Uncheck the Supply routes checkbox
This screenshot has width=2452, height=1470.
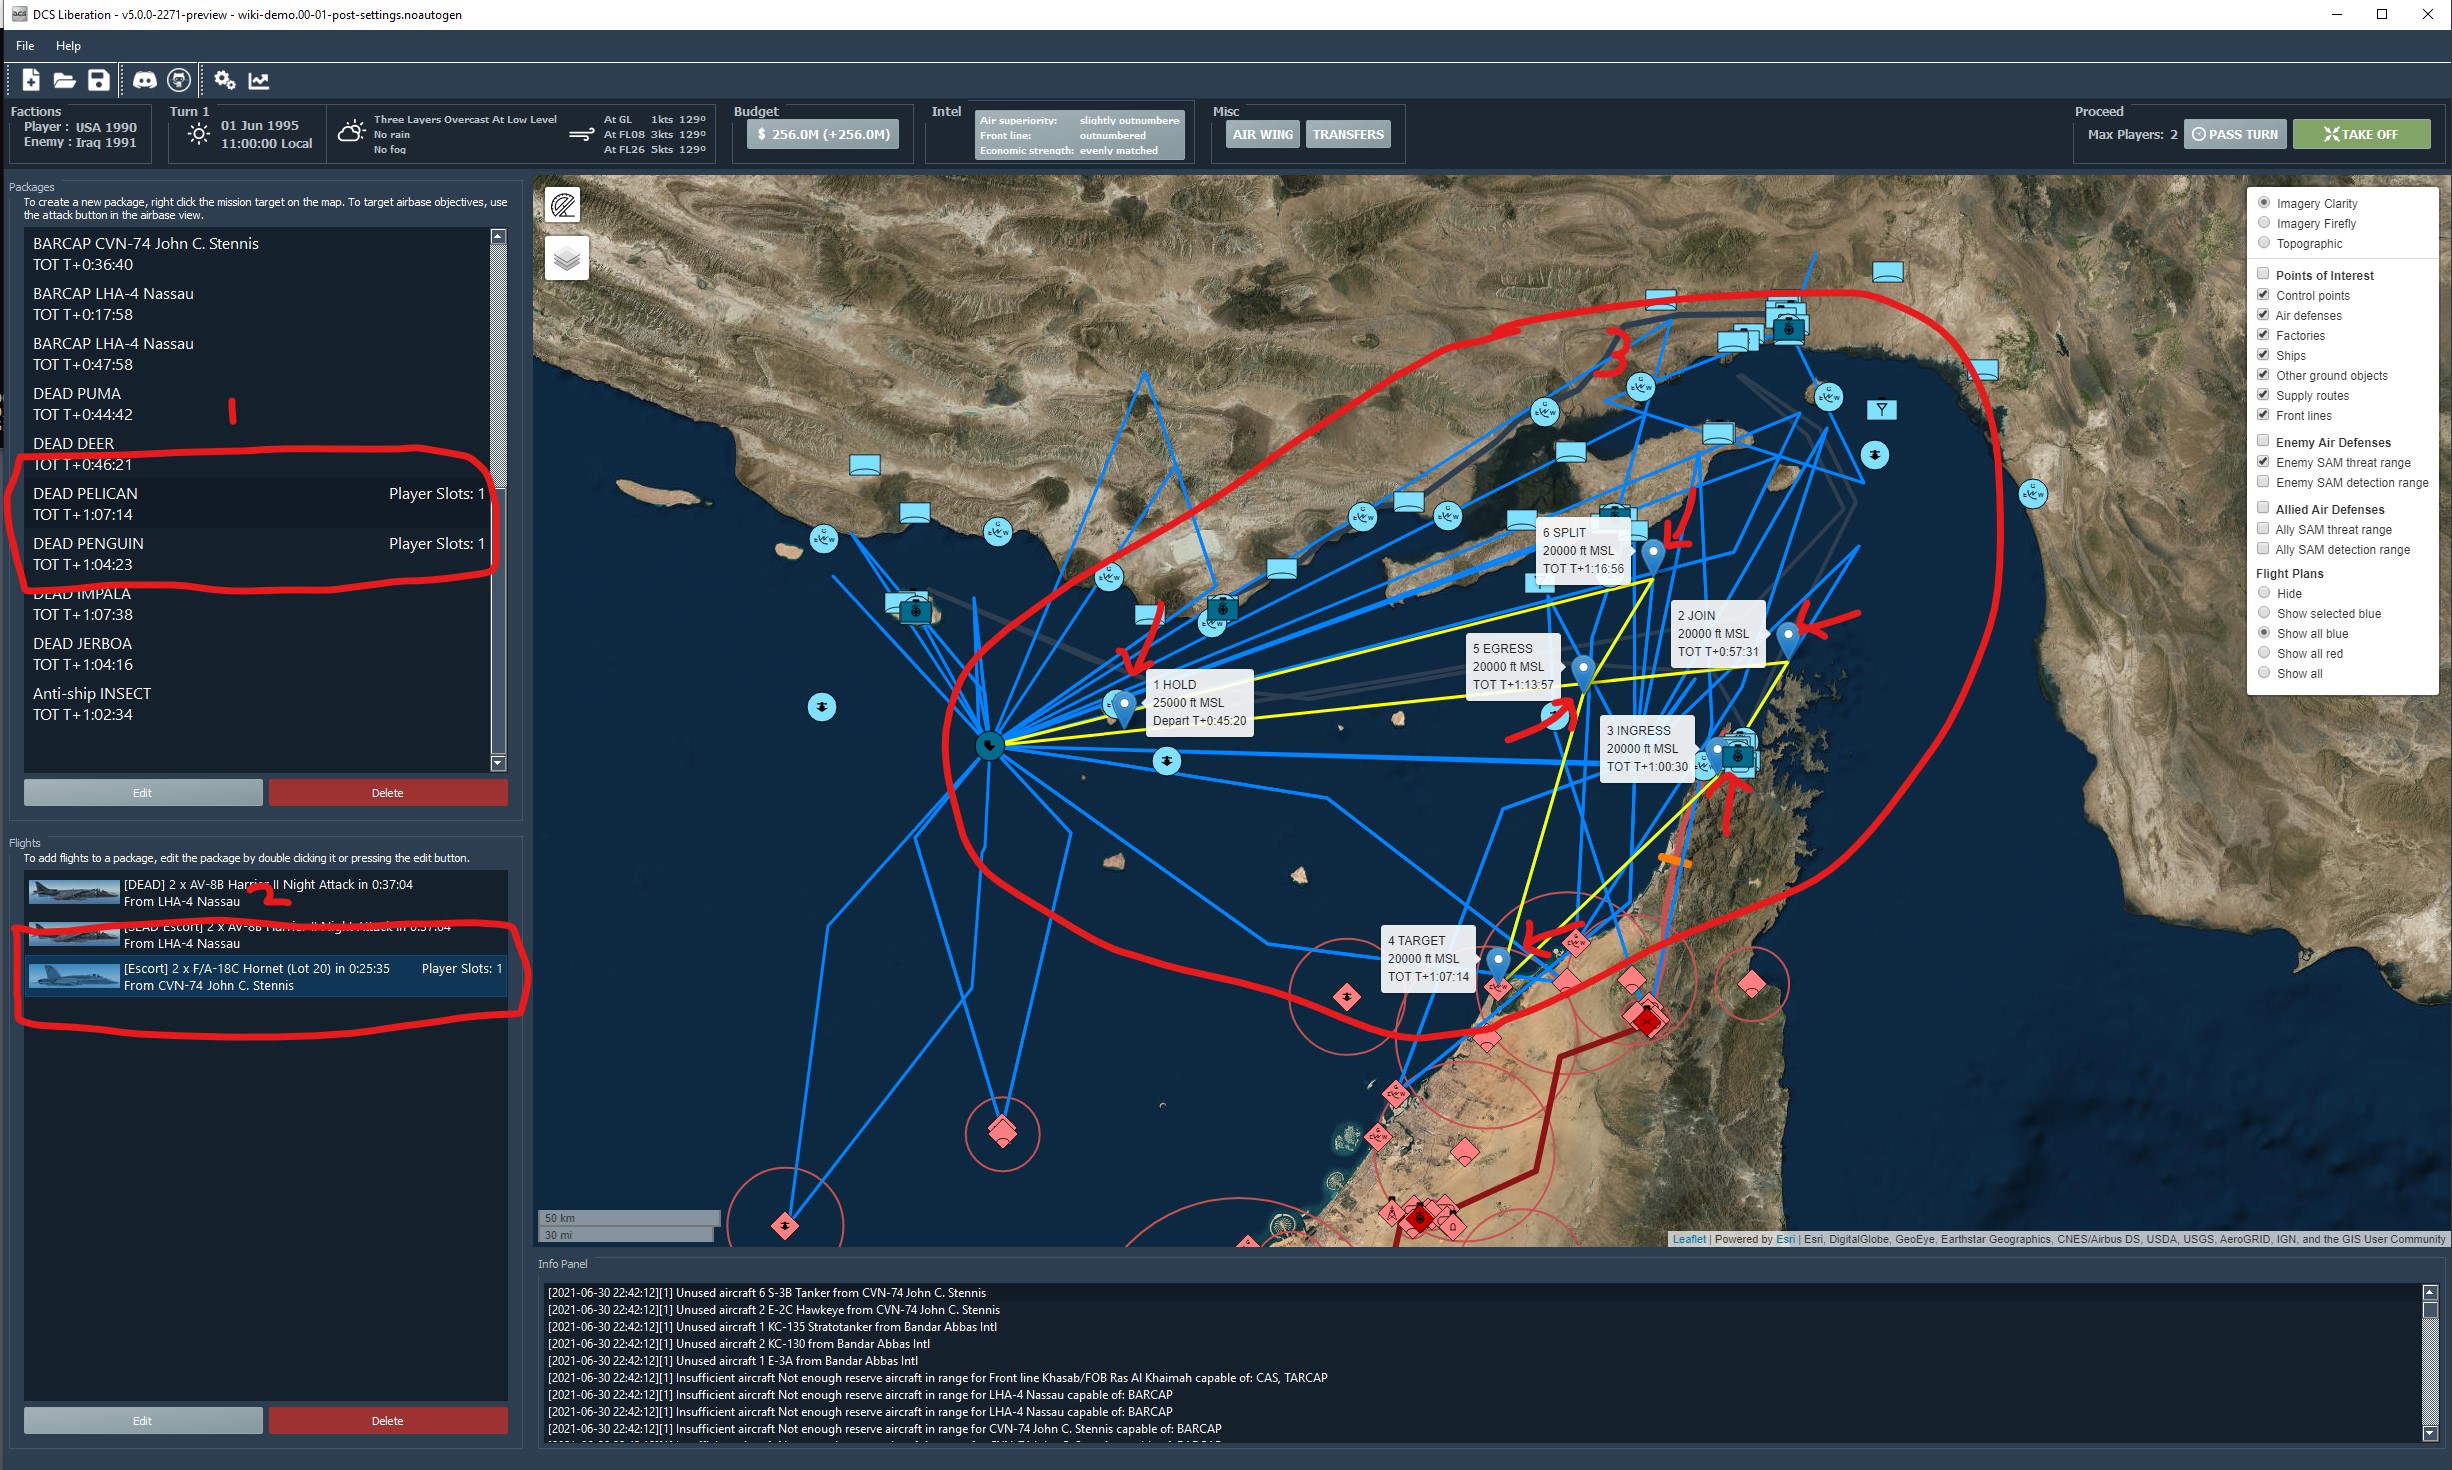coord(2263,394)
